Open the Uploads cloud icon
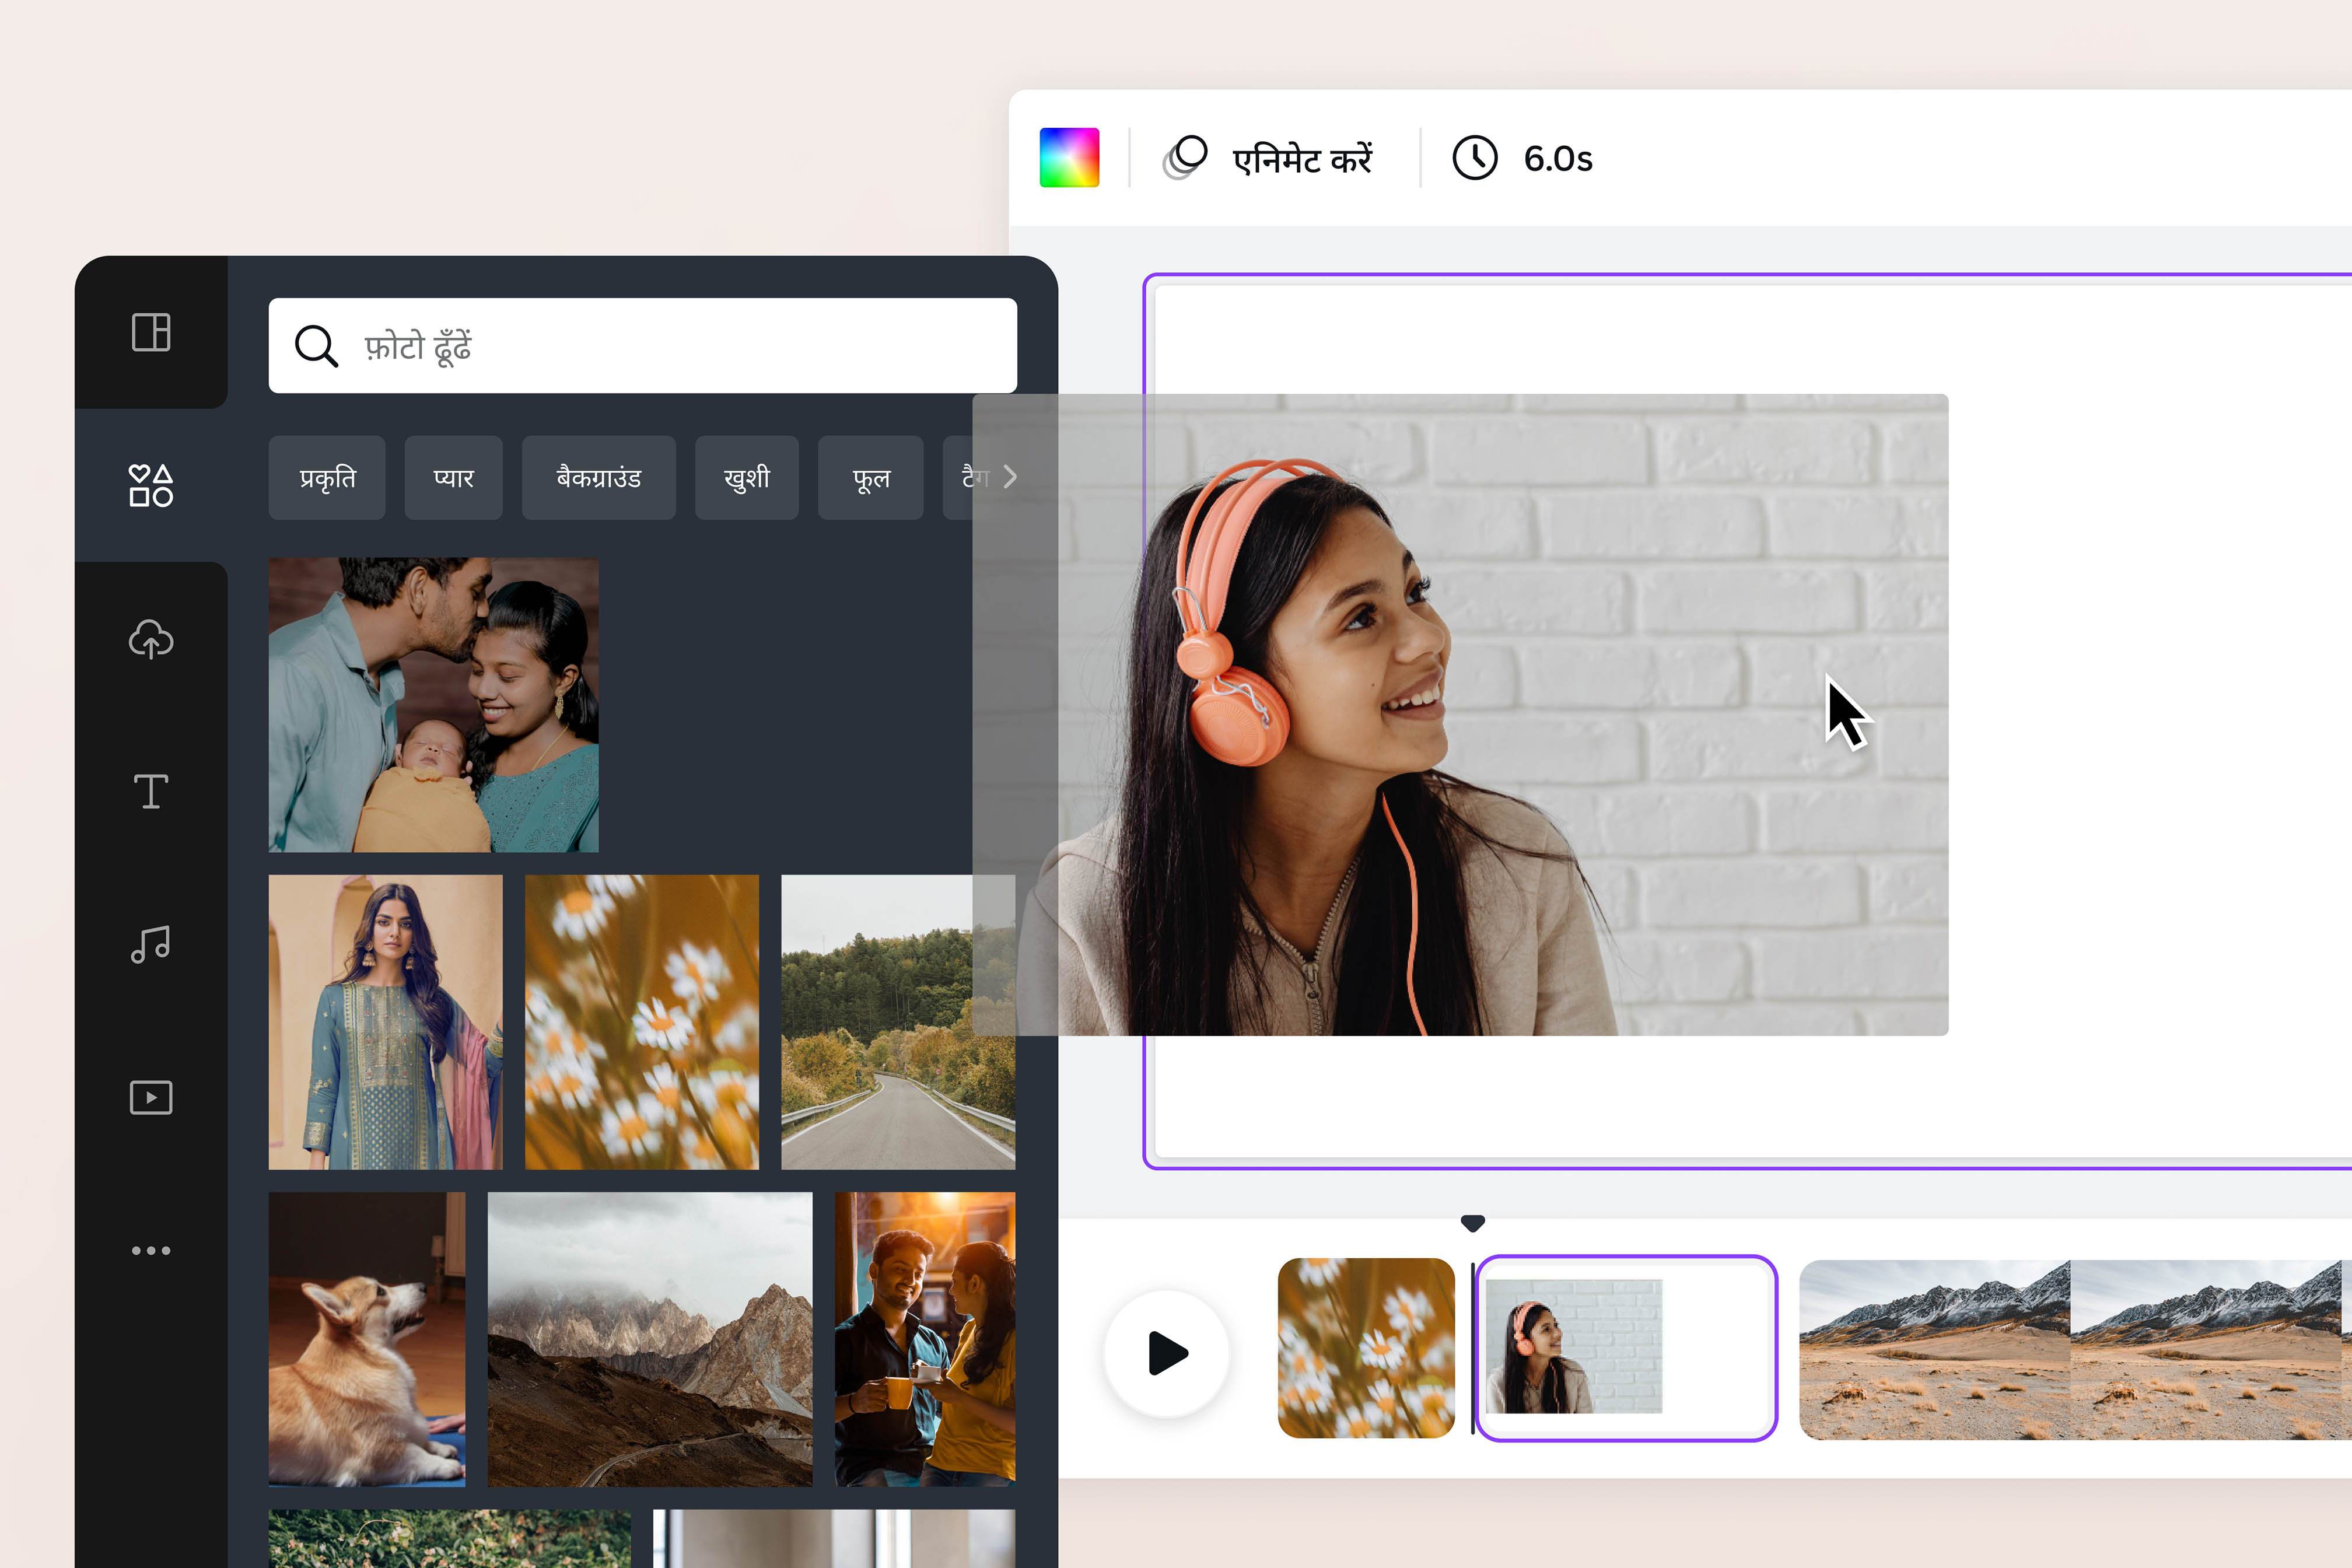 coord(151,639)
